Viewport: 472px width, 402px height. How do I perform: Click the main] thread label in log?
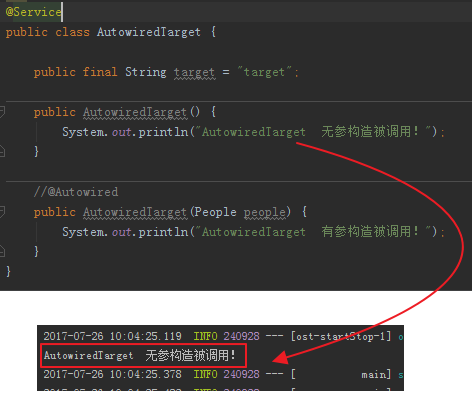[x=376, y=375]
